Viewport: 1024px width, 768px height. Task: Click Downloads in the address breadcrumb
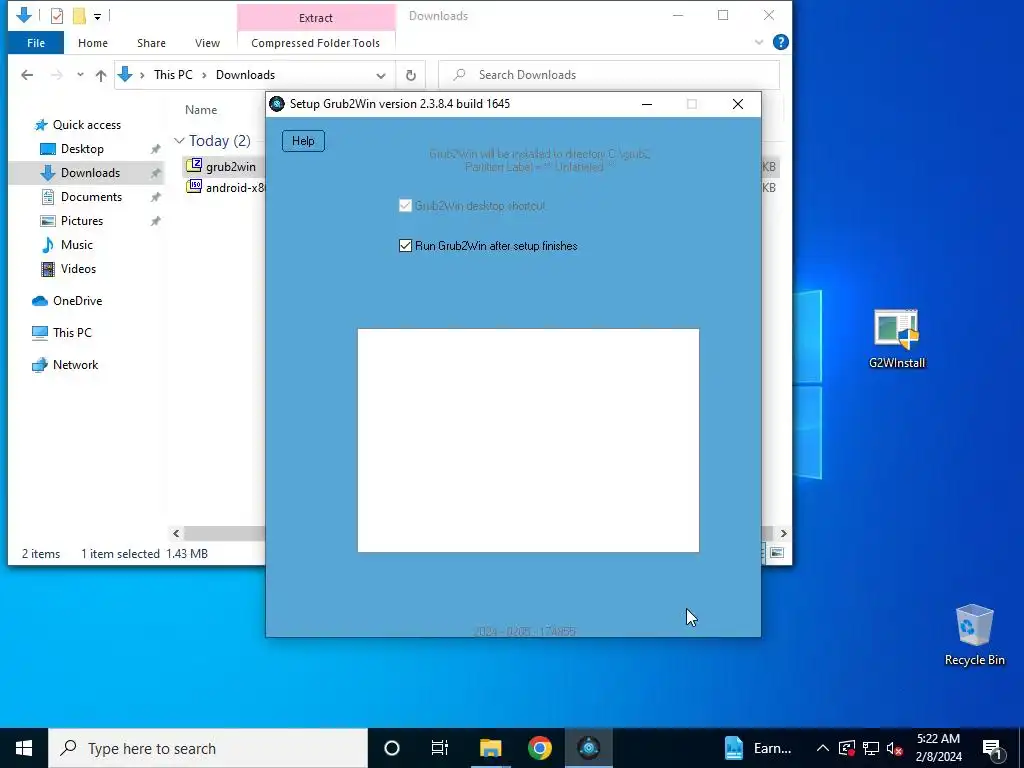point(246,75)
